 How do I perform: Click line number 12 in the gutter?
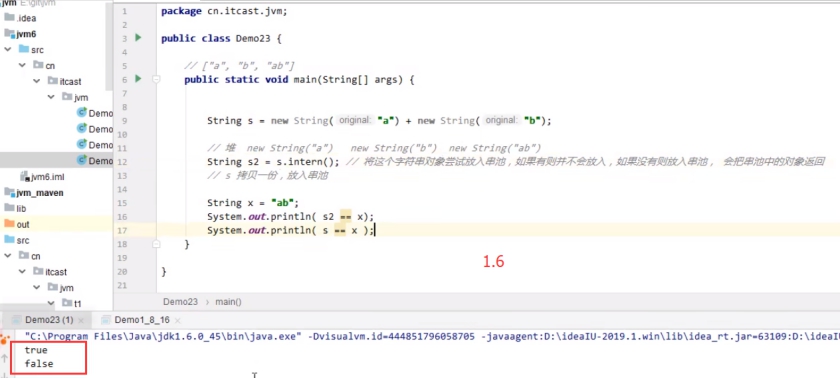pos(122,161)
